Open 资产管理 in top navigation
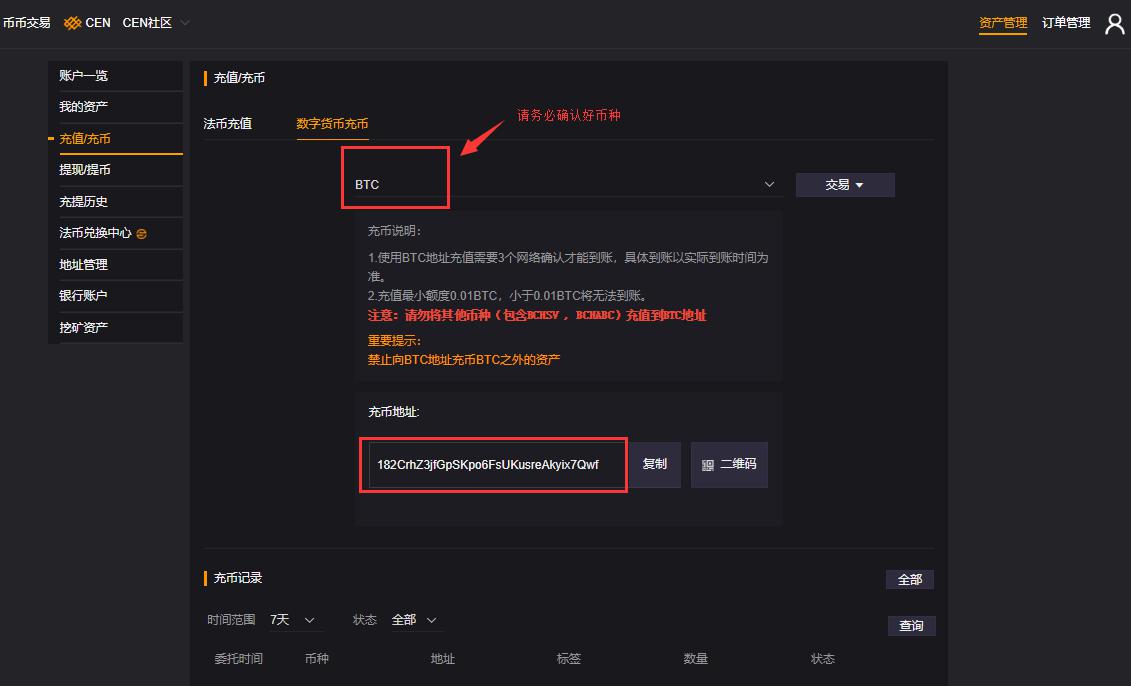Image resolution: width=1131 pixels, height=686 pixels. [1003, 23]
